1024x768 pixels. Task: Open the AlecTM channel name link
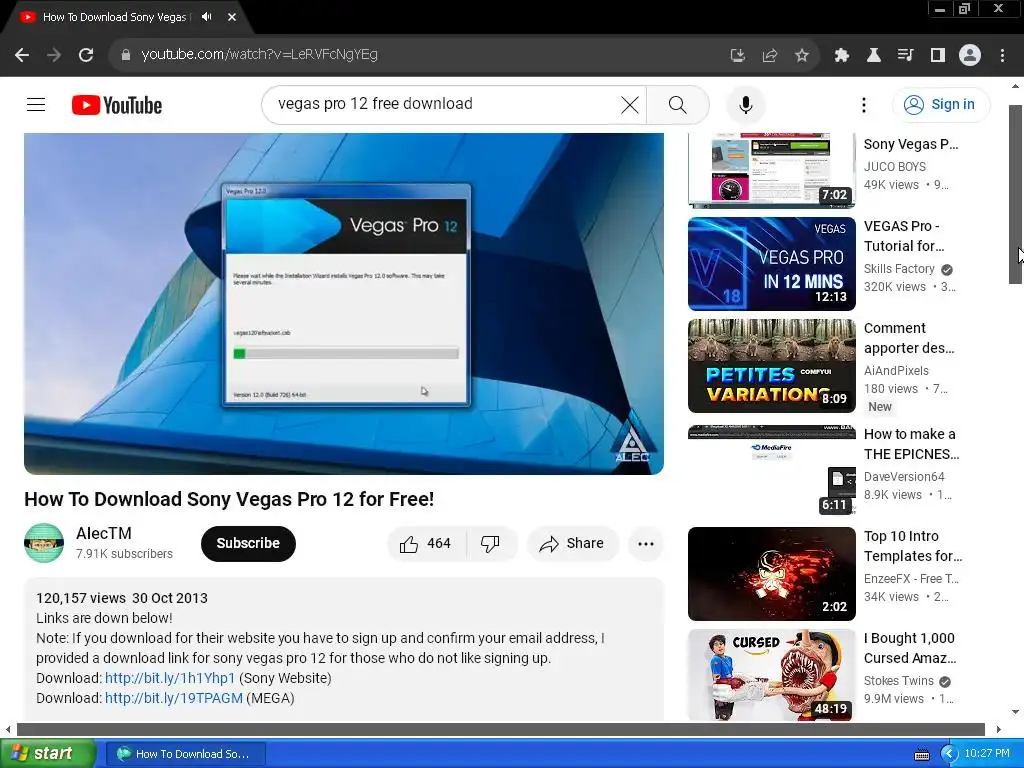104,534
